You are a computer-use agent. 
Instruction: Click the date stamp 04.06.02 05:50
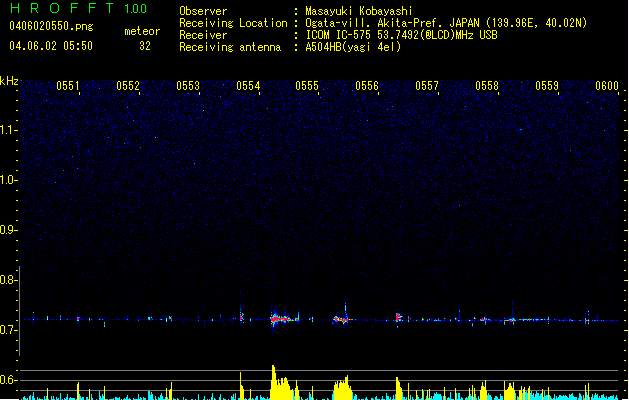pyautogui.click(x=51, y=46)
